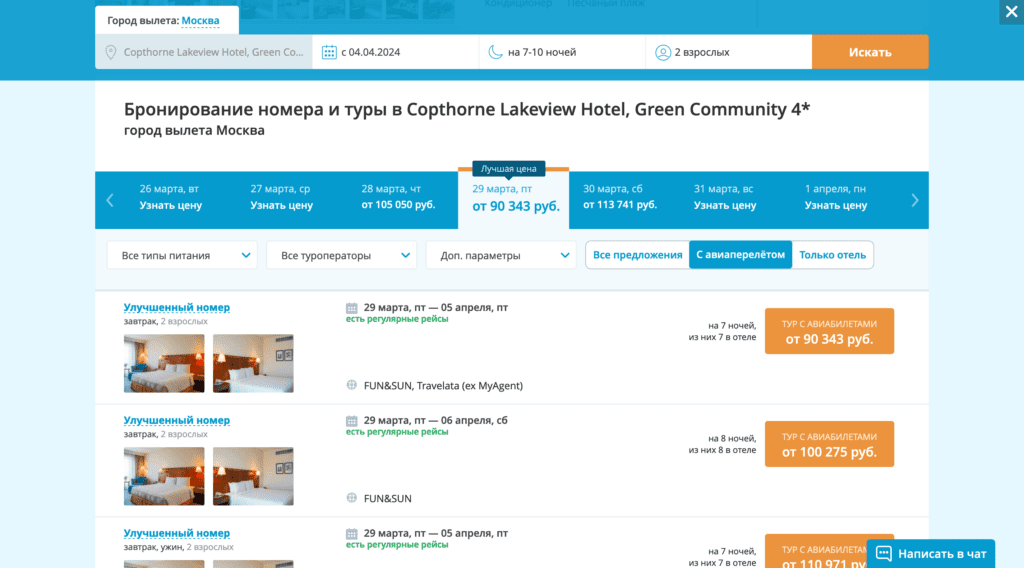
Task: Click the на 8 ночей duration text
Action: tap(732, 438)
